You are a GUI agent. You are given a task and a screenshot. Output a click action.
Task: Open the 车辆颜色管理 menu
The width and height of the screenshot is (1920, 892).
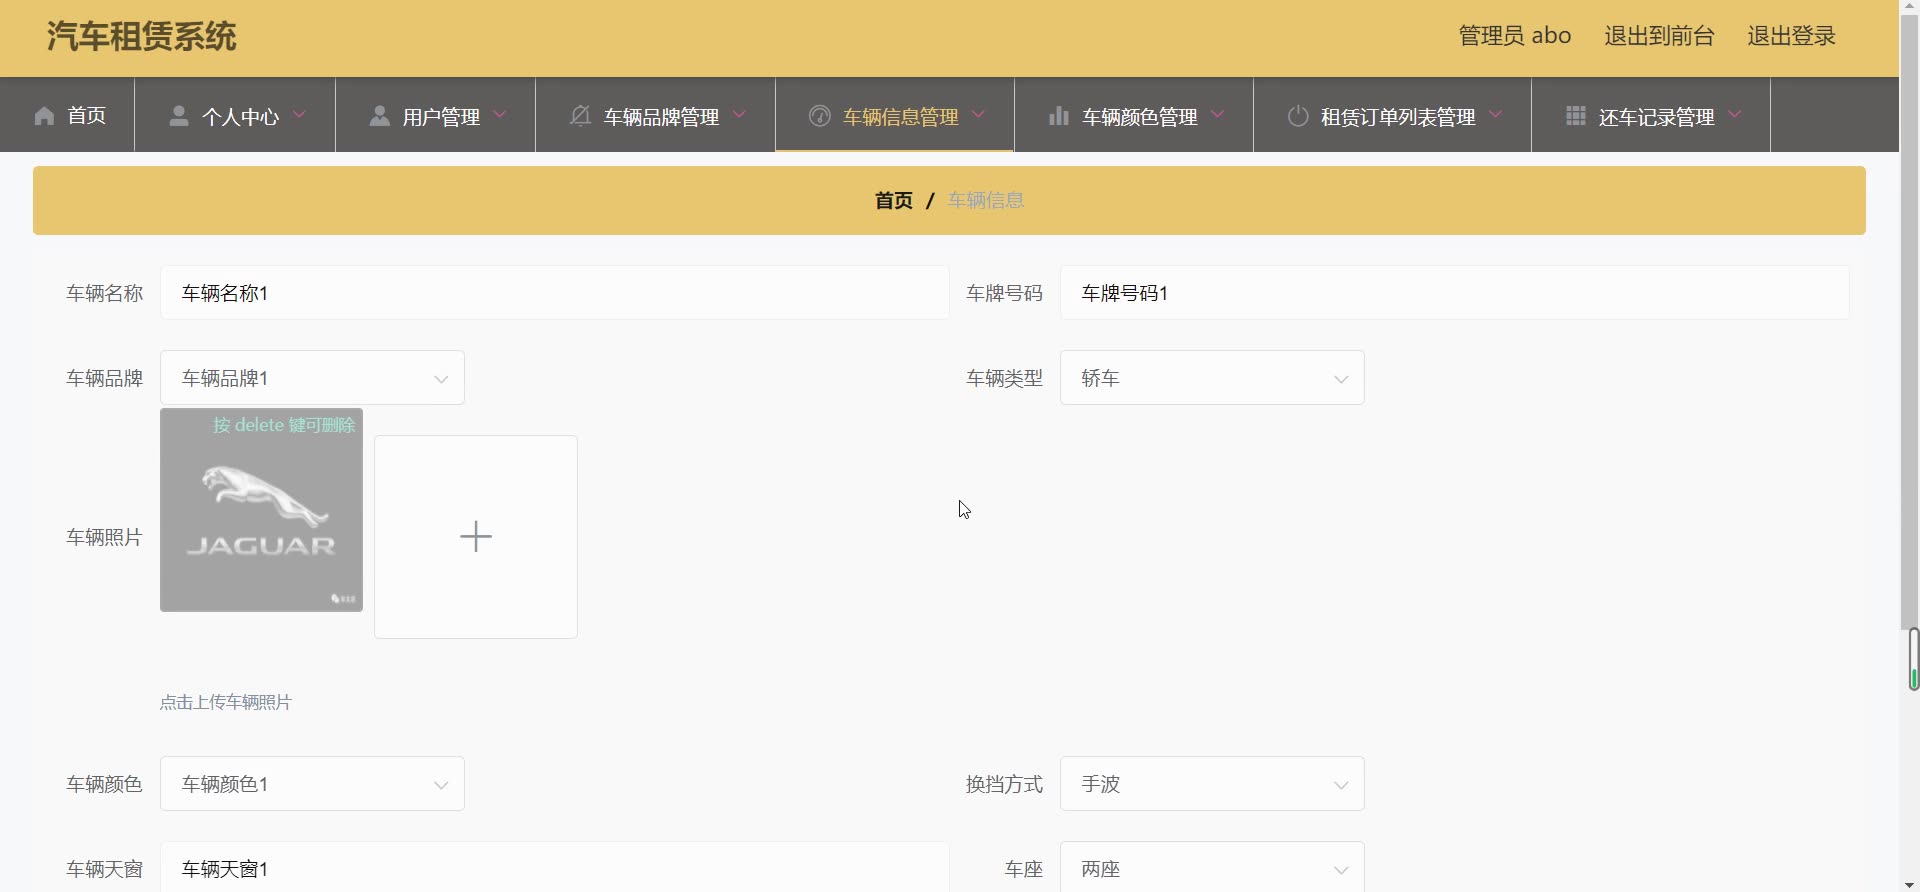click(1134, 115)
